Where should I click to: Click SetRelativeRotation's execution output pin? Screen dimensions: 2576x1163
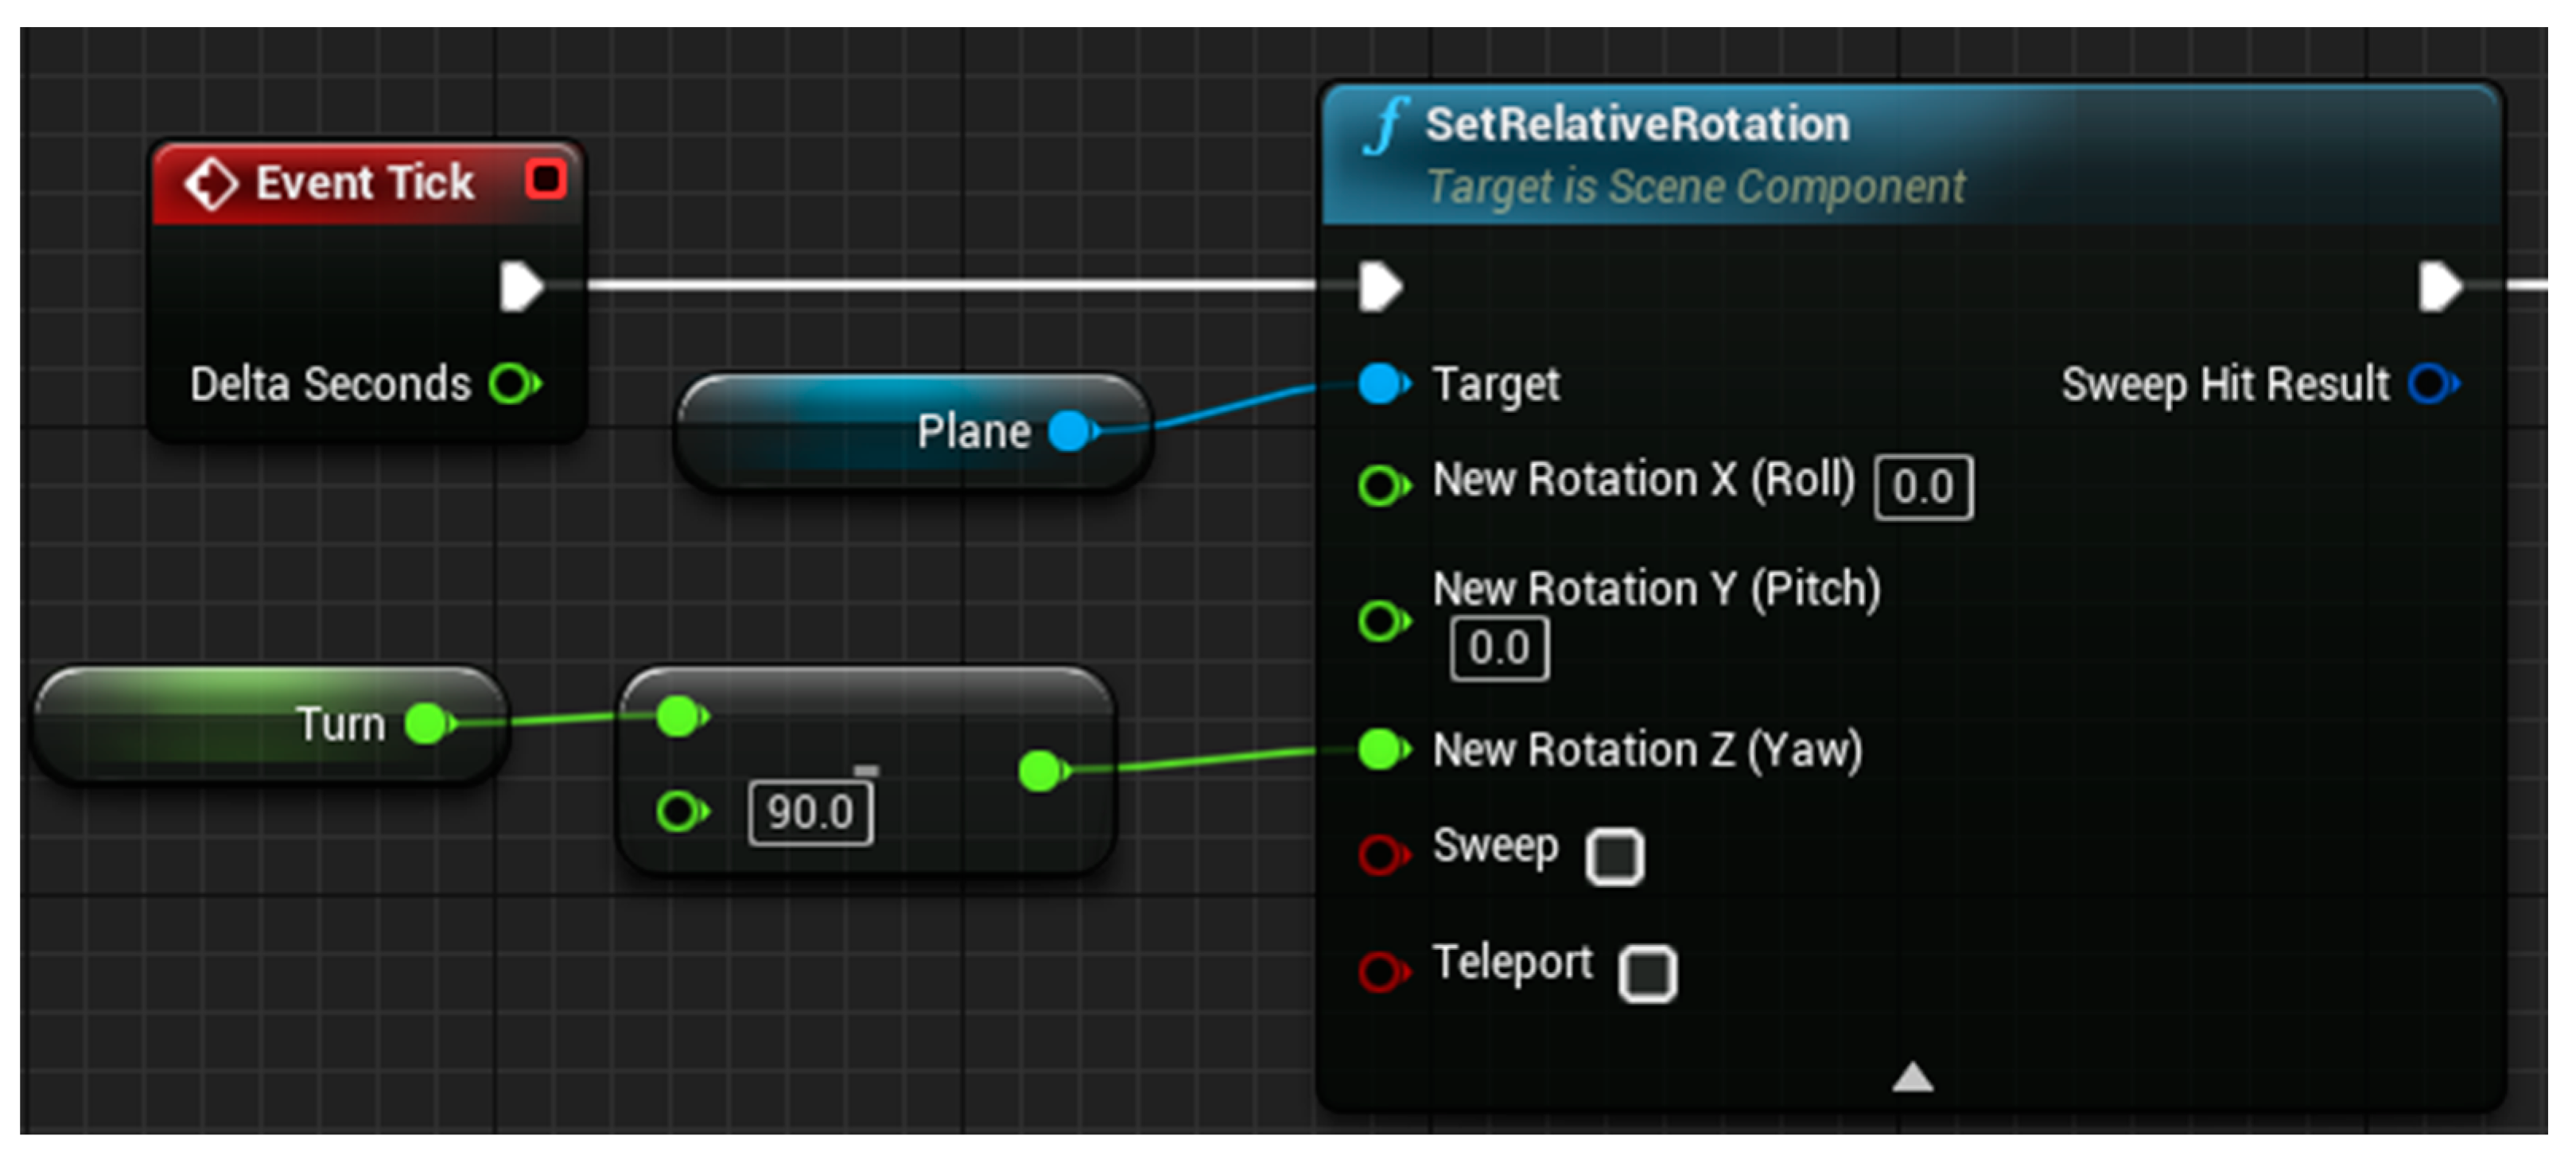(2438, 287)
